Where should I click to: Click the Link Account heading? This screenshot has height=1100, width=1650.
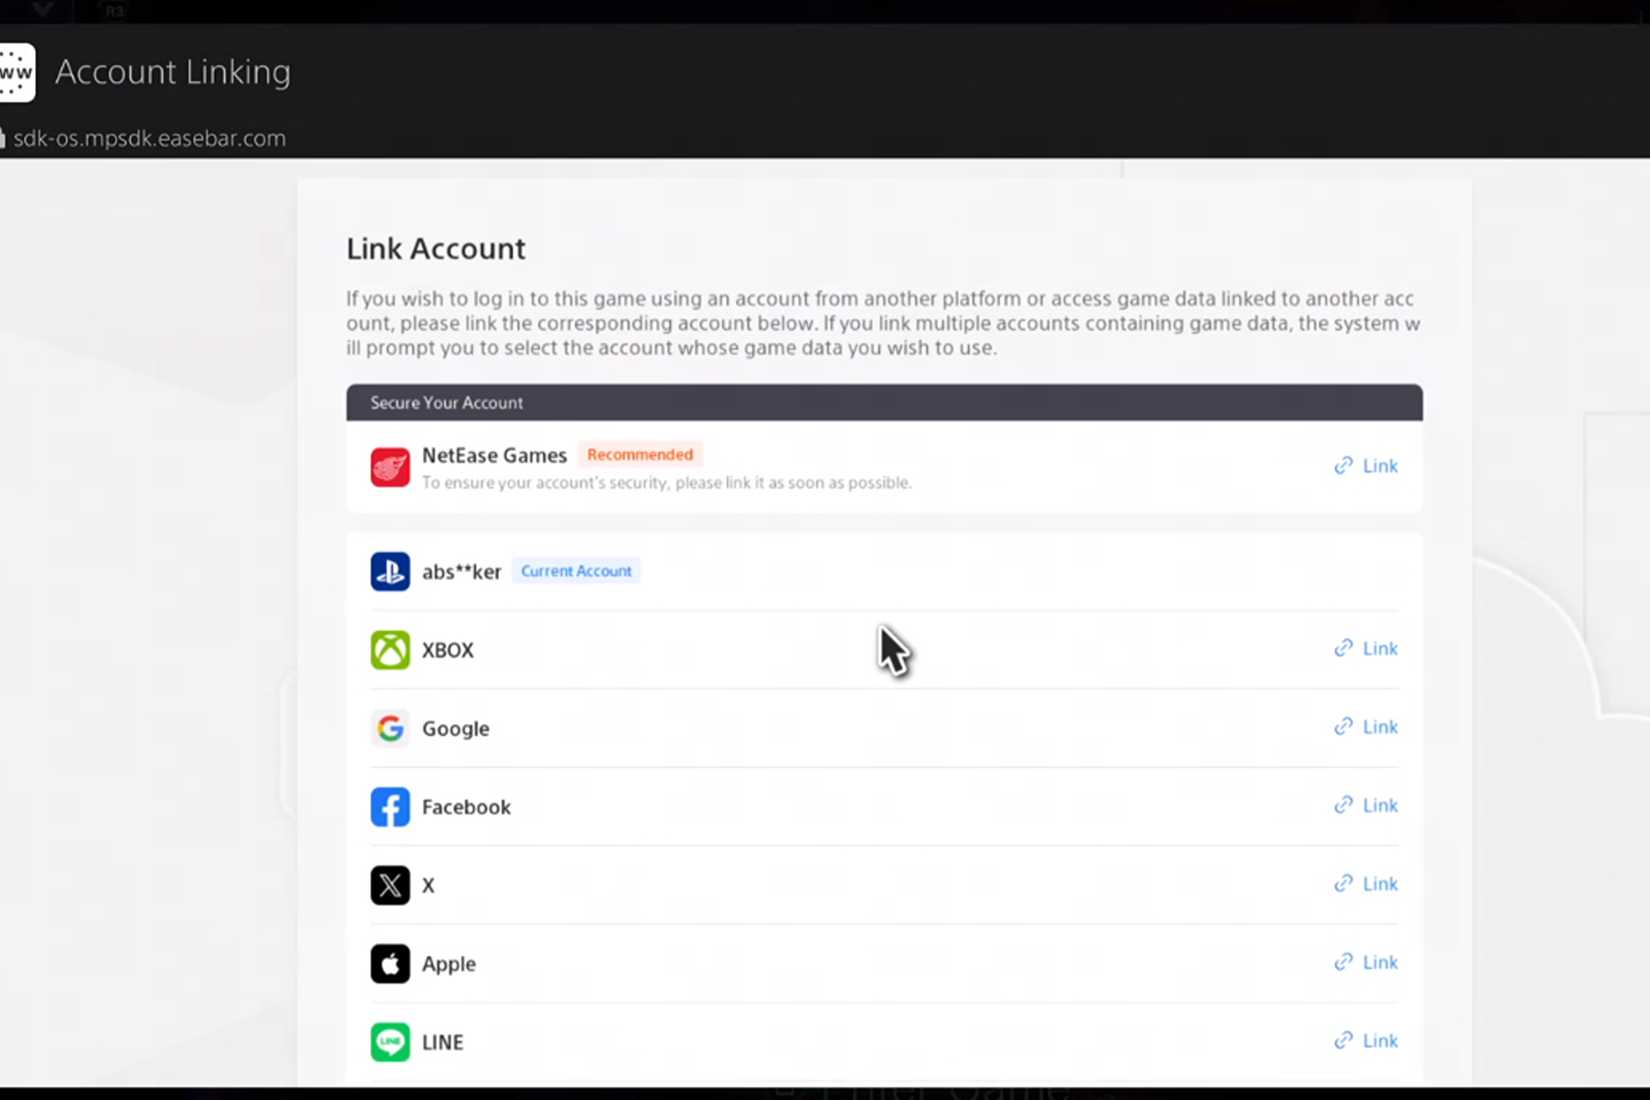[436, 249]
